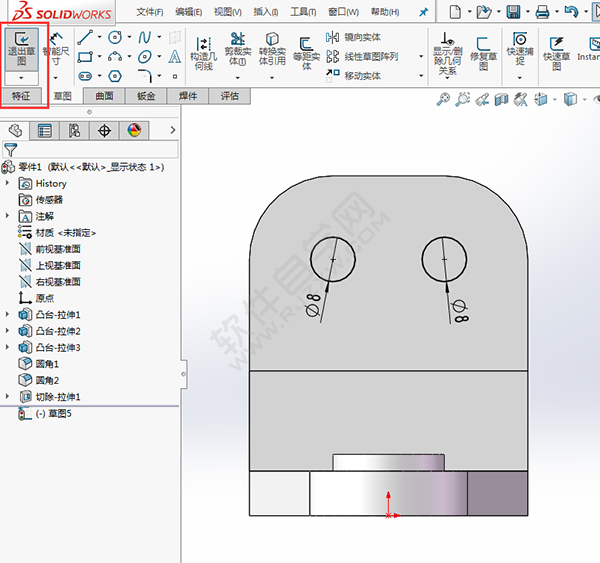Select the Sketch Fillet tool
Viewport: 600px width, 563px height.
tap(145, 76)
